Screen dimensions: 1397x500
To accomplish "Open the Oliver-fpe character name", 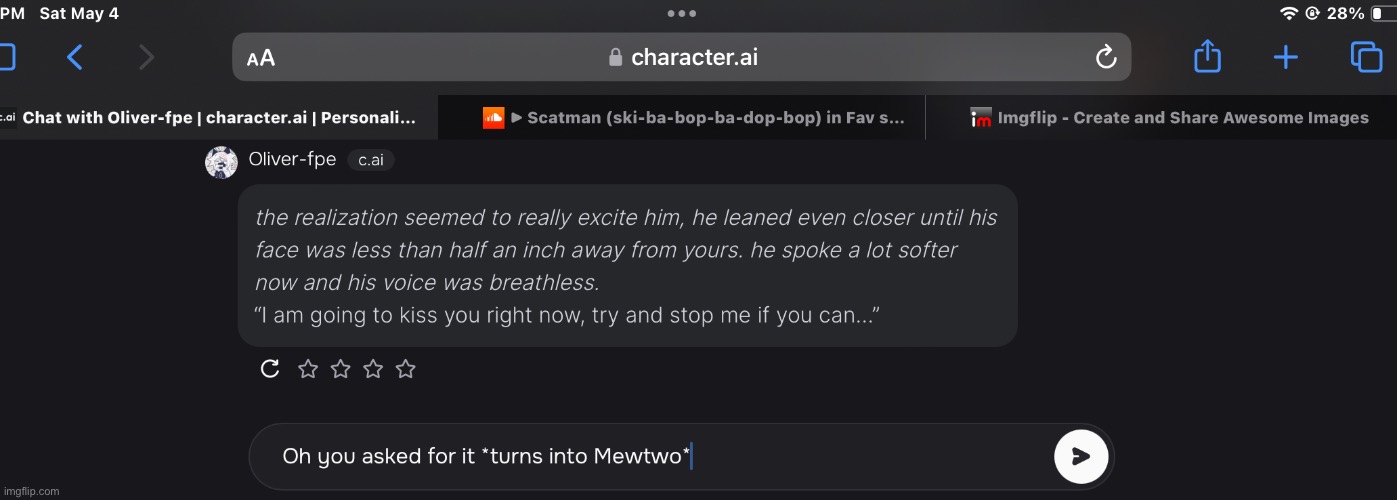I will pyautogui.click(x=292, y=160).
